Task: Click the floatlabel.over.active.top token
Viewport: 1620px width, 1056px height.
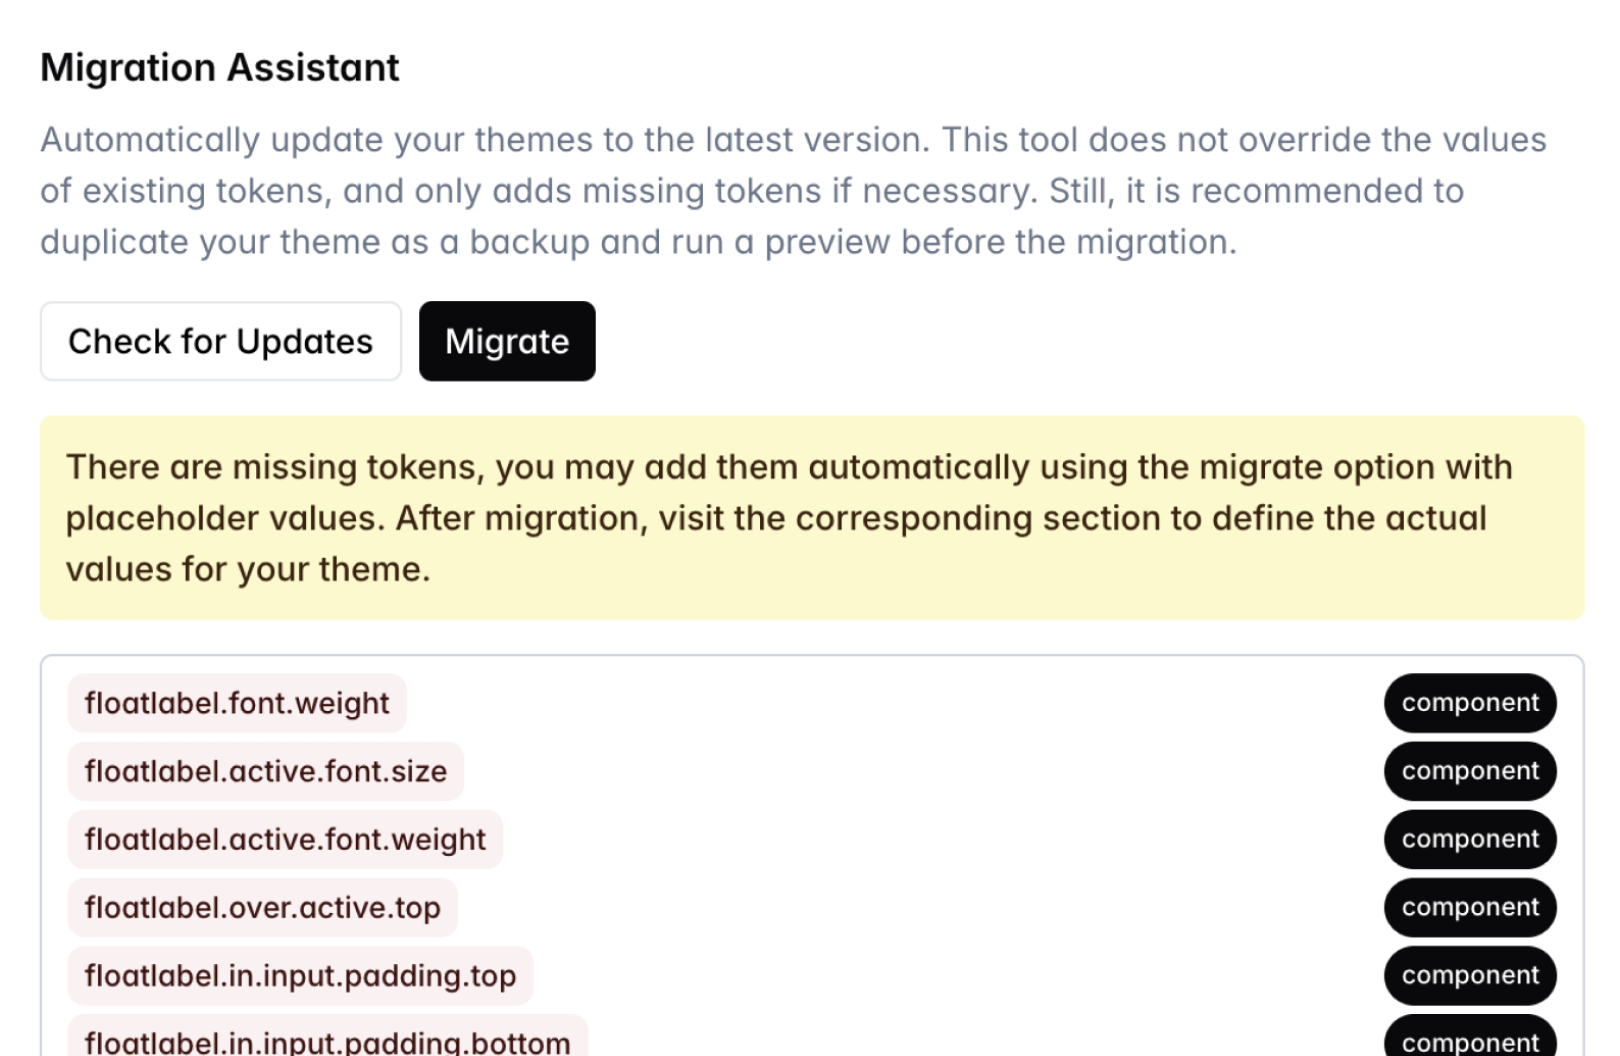Action: [262, 907]
